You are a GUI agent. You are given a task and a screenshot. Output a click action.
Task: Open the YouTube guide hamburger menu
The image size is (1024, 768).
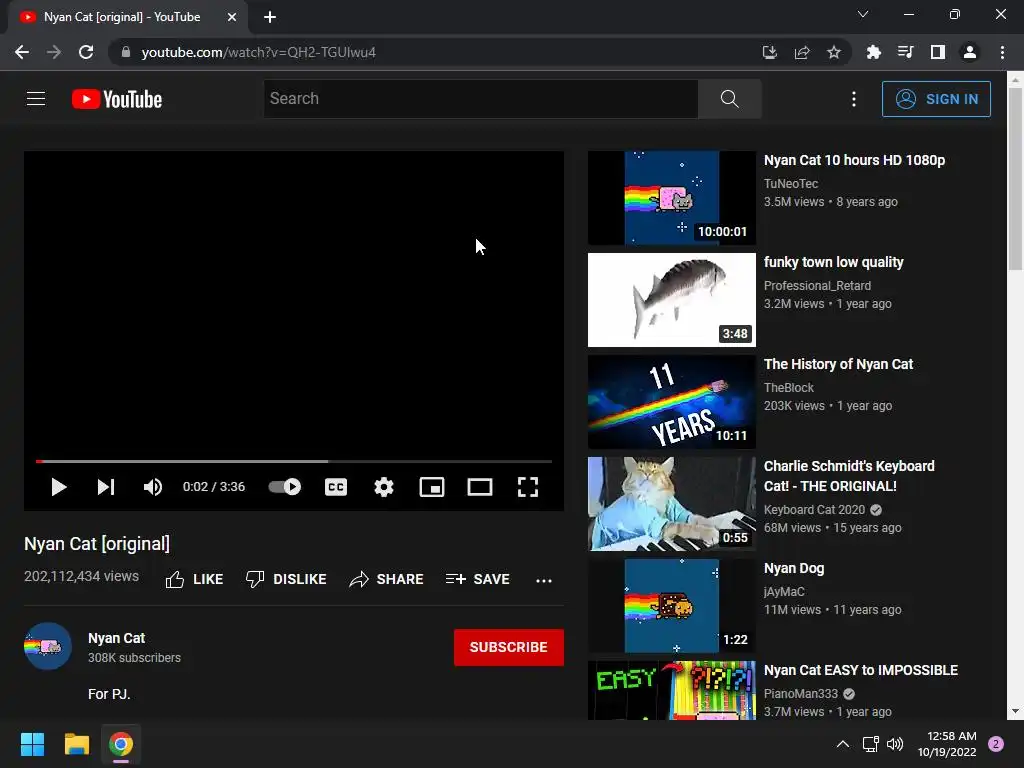tap(36, 99)
